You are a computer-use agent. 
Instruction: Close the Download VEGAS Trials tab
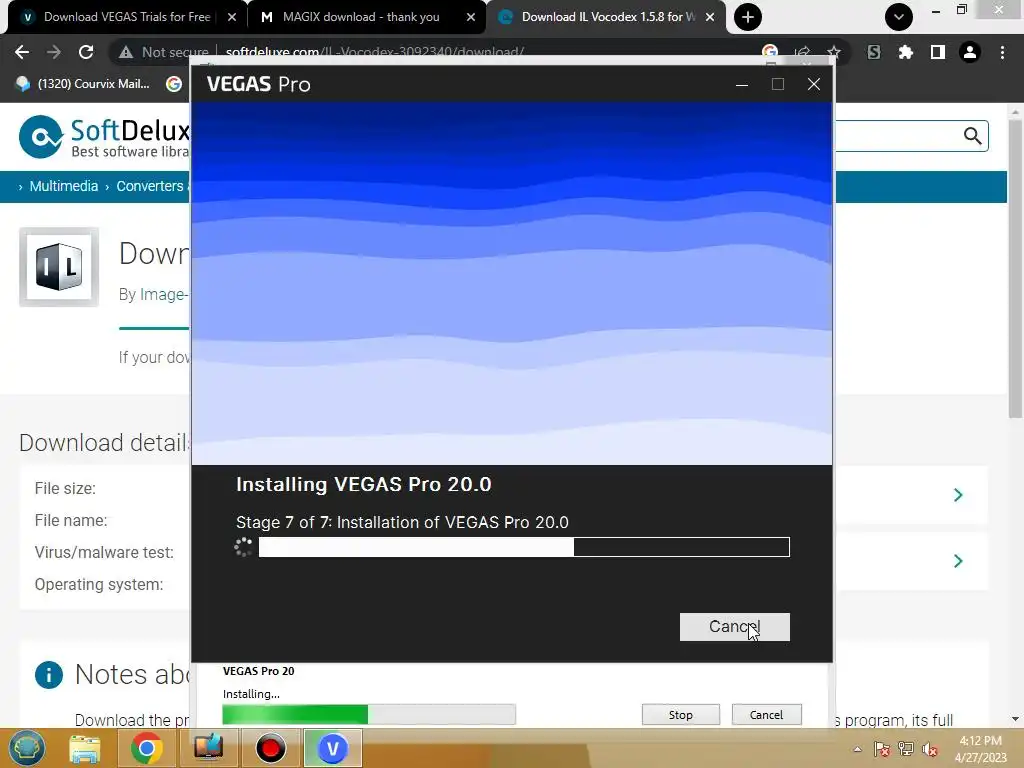[232, 18]
